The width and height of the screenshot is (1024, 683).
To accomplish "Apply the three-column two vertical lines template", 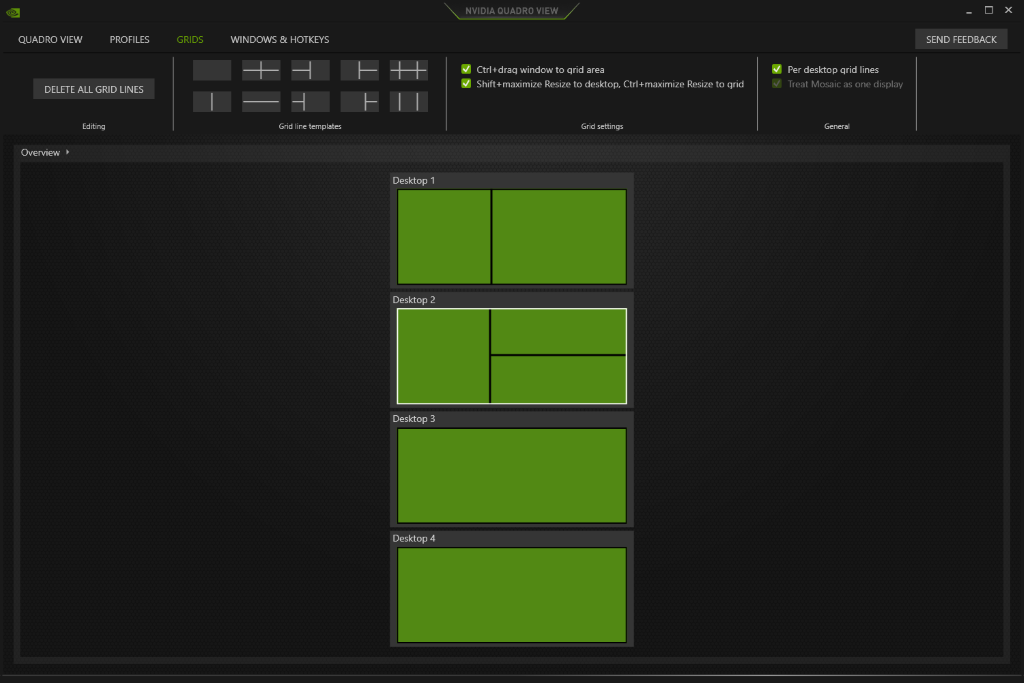I will pos(409,101).
